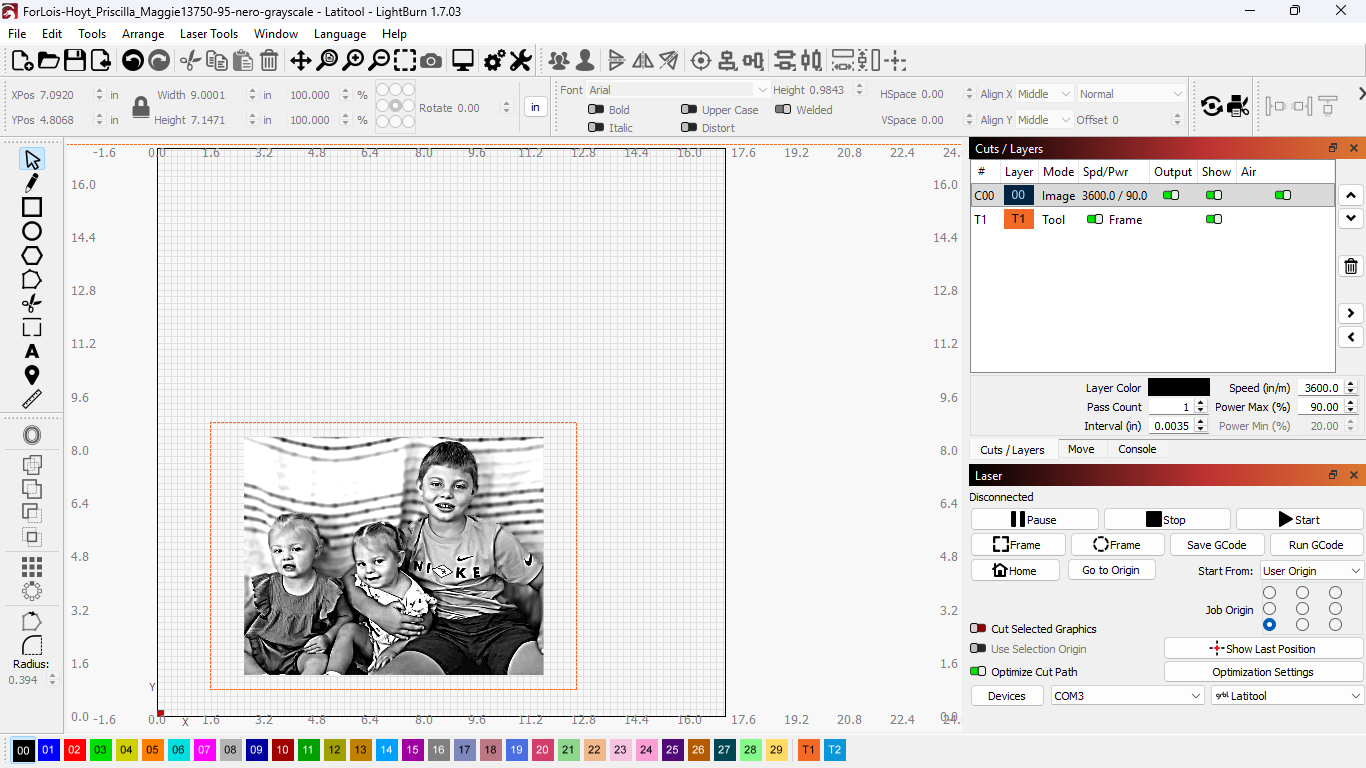Switch to the Console tab
Screen dimensions: 1366x768
tap(1137, 449)
